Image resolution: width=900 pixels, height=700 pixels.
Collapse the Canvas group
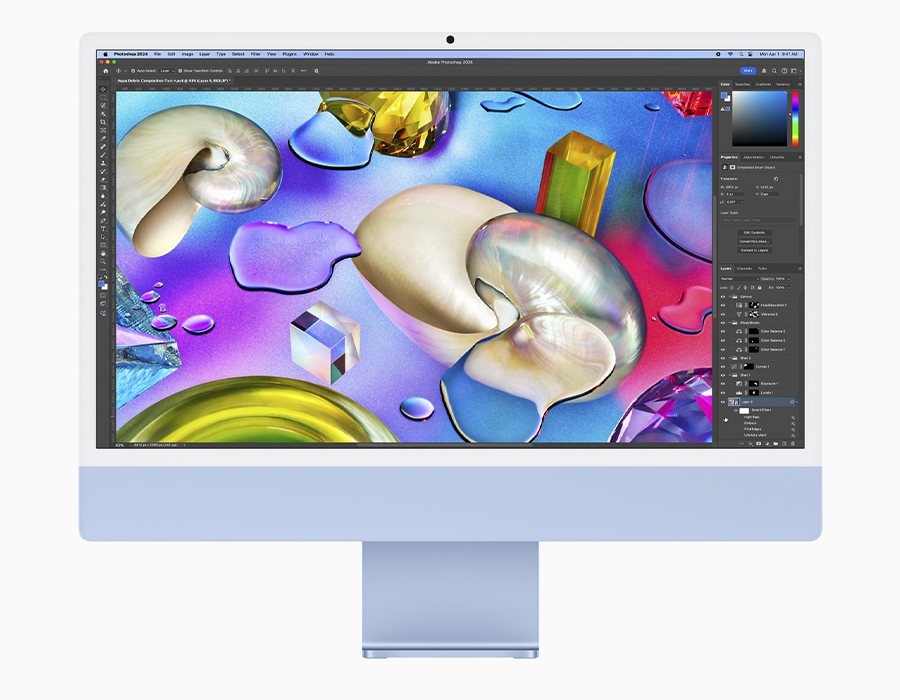click(730, 297)
